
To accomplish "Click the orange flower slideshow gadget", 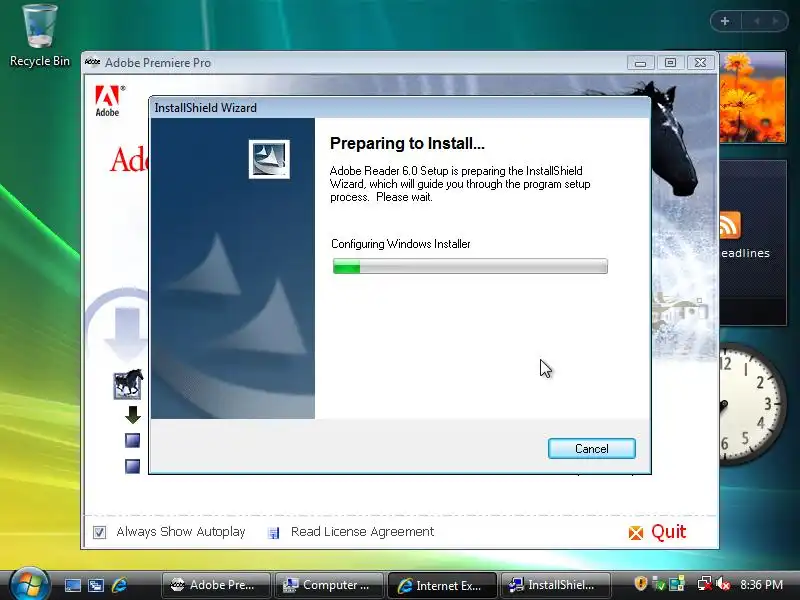I will tap(753, 97).
